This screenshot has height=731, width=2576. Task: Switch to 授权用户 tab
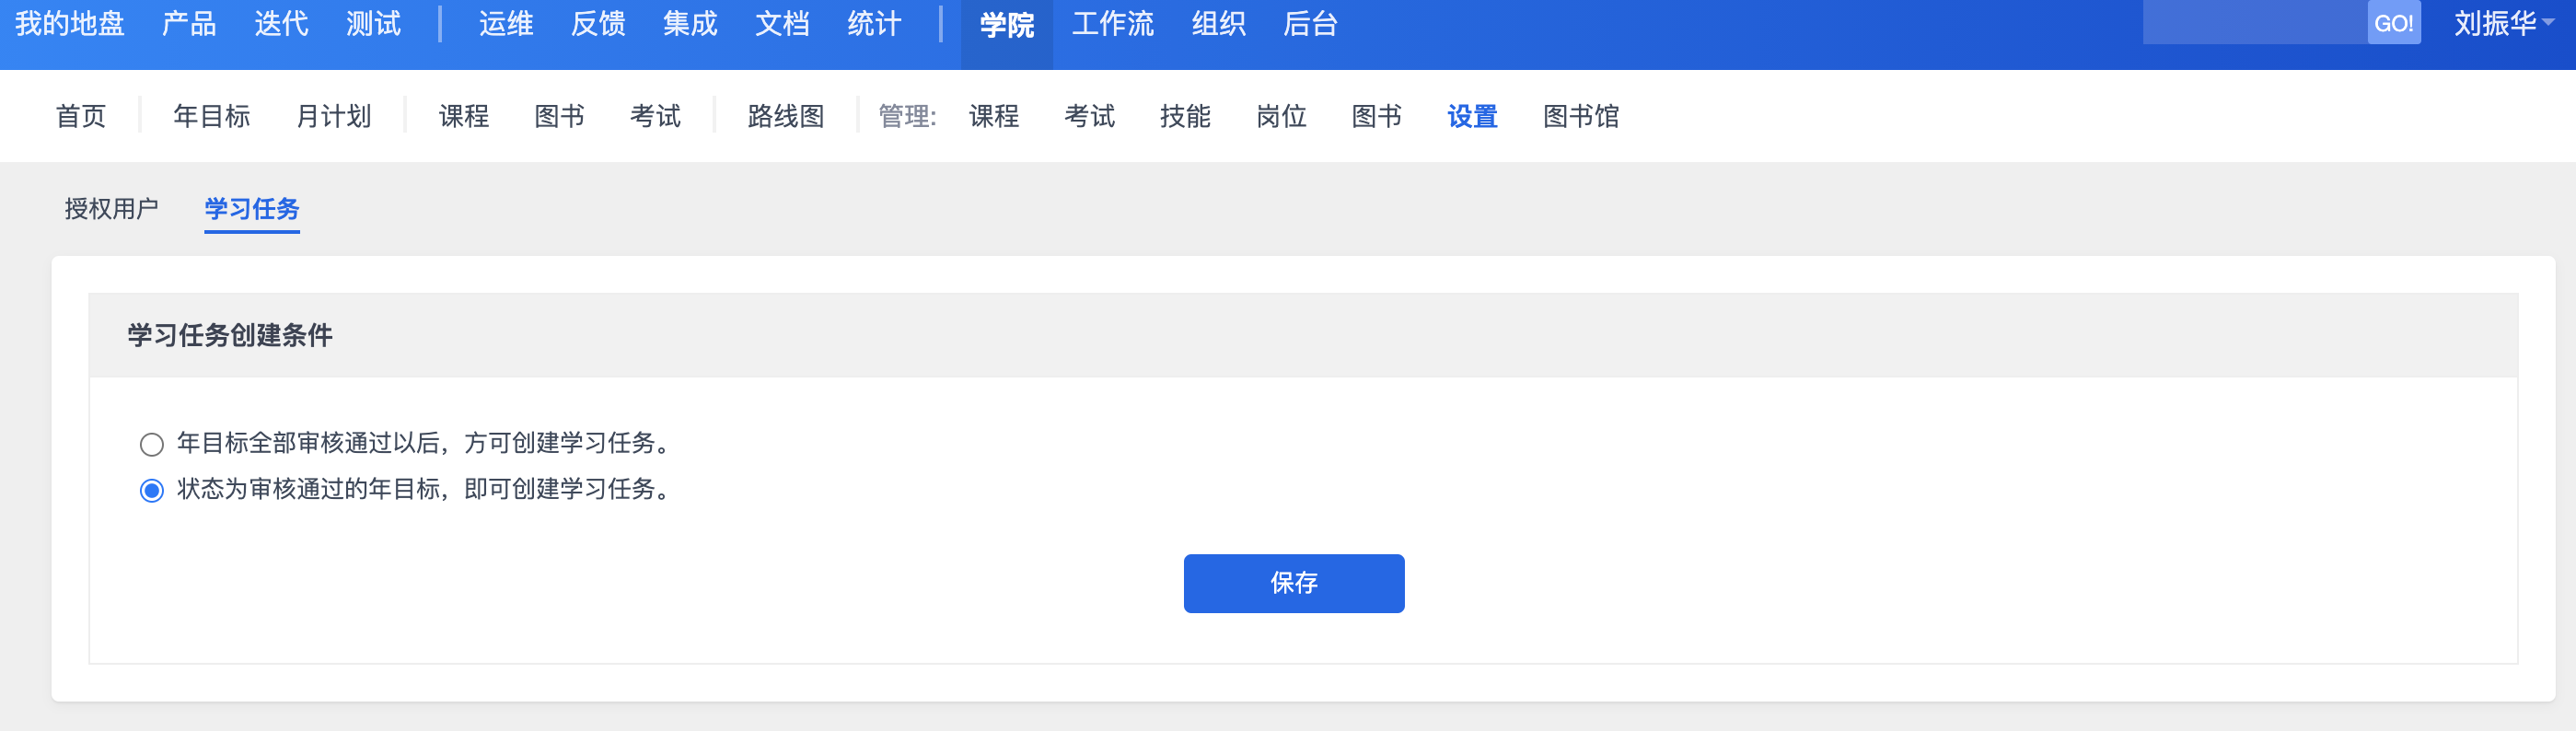click(x=111, y=208)
